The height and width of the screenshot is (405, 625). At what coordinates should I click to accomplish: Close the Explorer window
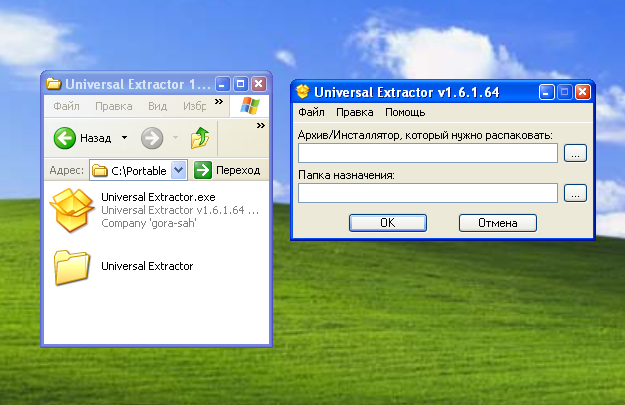coord(259,84)
